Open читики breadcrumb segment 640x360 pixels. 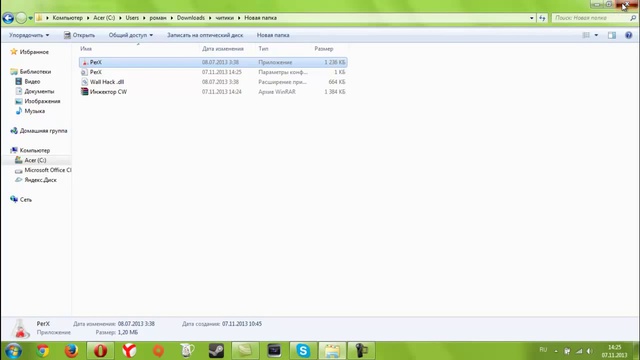[x=224, y=18]
